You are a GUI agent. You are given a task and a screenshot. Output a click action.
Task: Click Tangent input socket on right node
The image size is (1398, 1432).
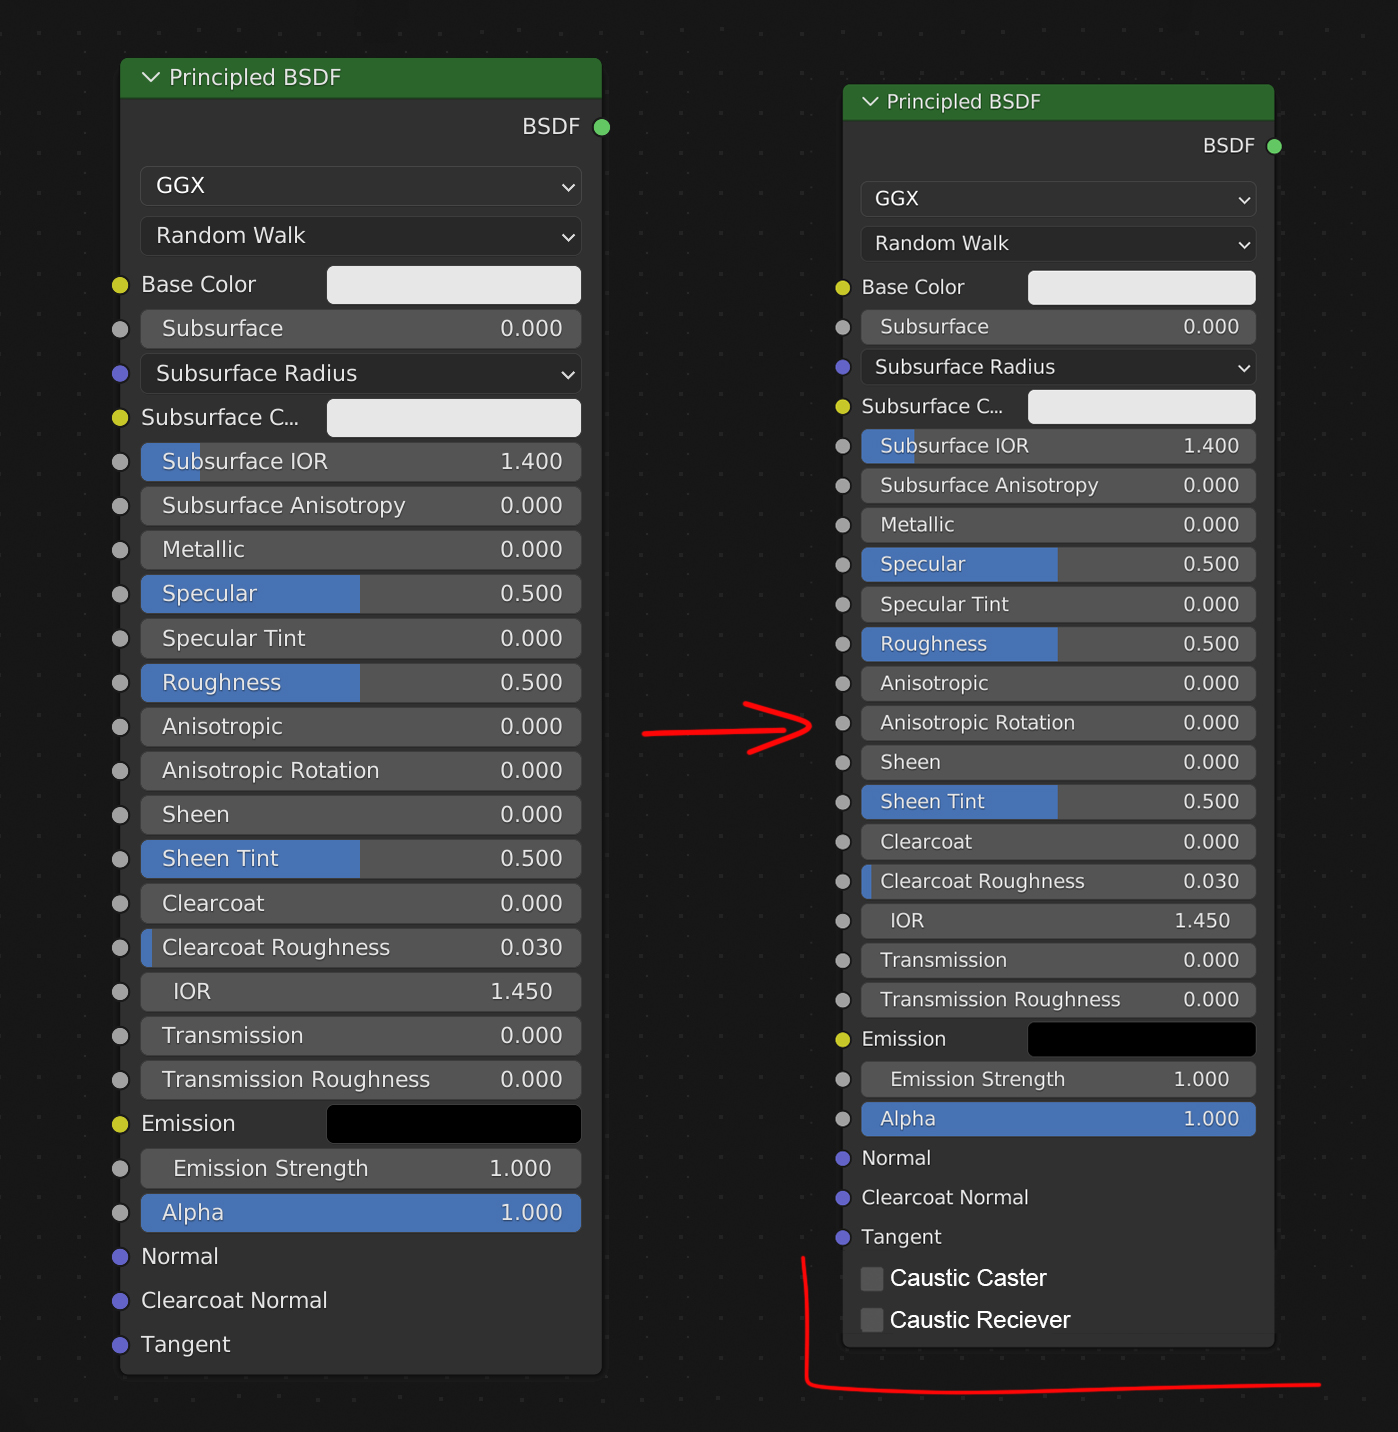click(843, 1237)
